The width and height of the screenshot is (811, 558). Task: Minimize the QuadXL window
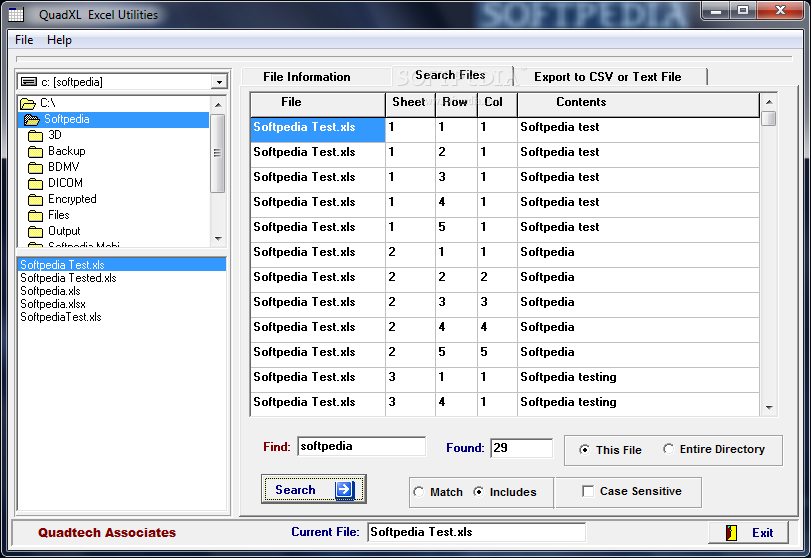pyautogui.click(x=716, y=10)
